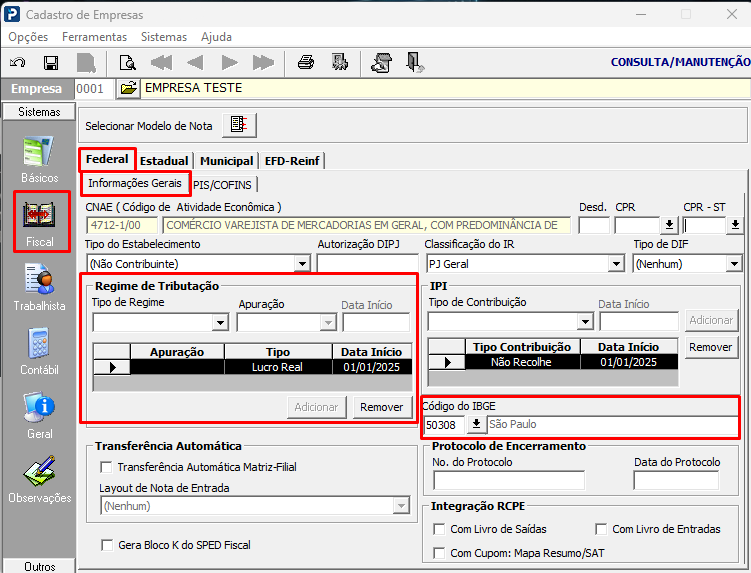Select the Federal tab

(x=107, y=159)
